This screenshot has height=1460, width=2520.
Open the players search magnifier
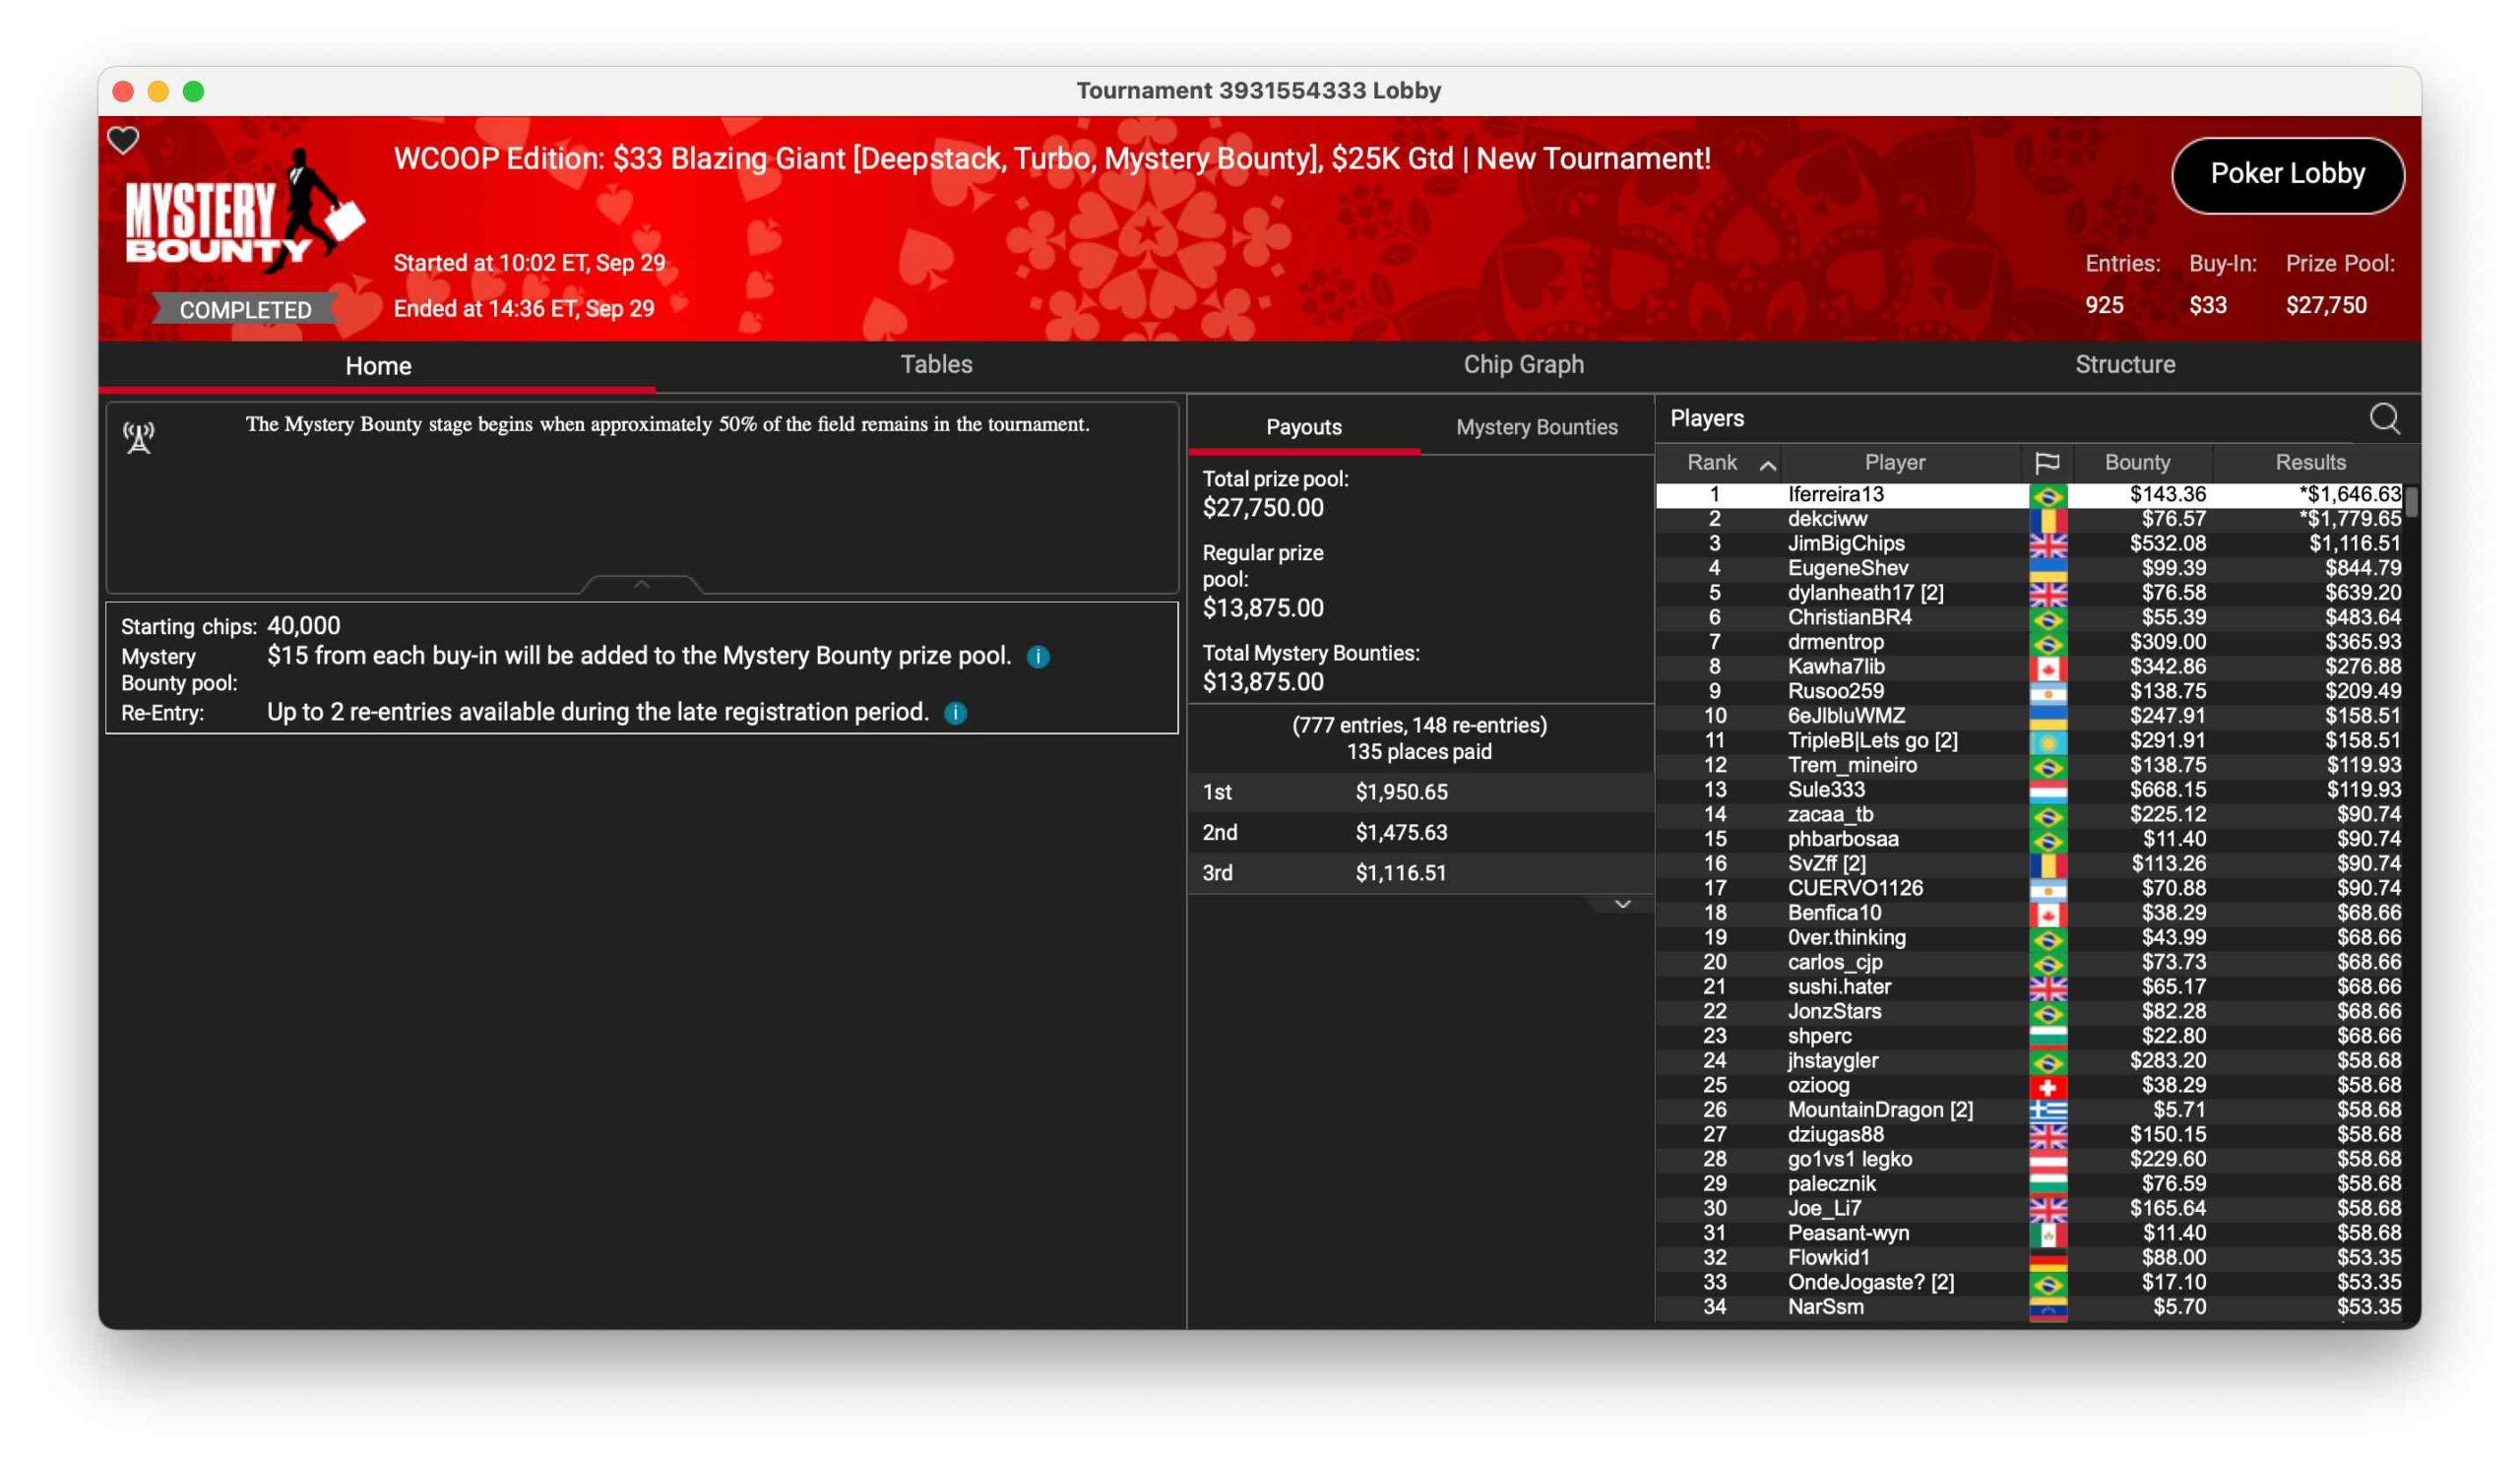(2383, 418)
